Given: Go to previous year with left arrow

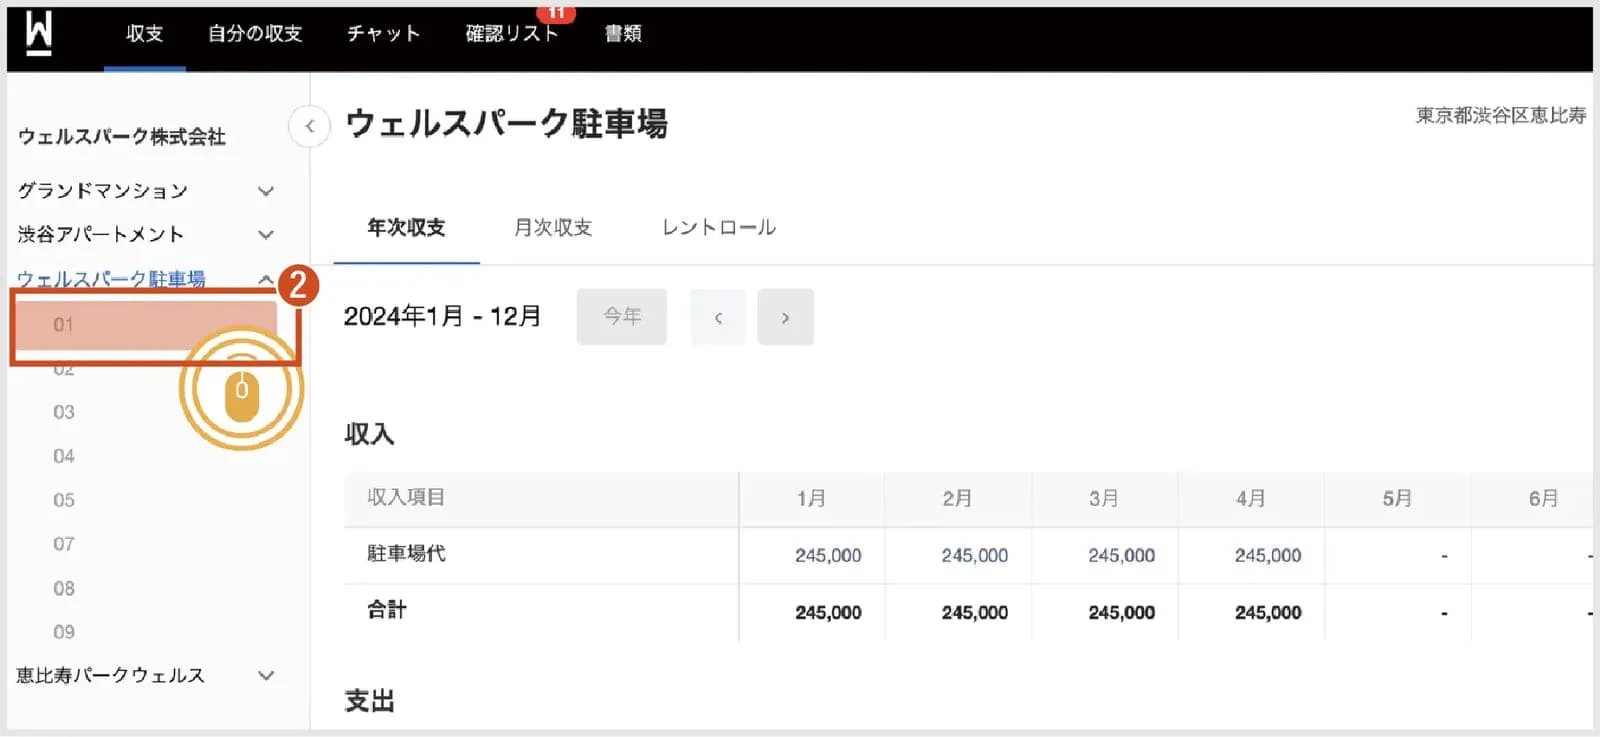Looking at the screenshot, I should click(718, 317).
